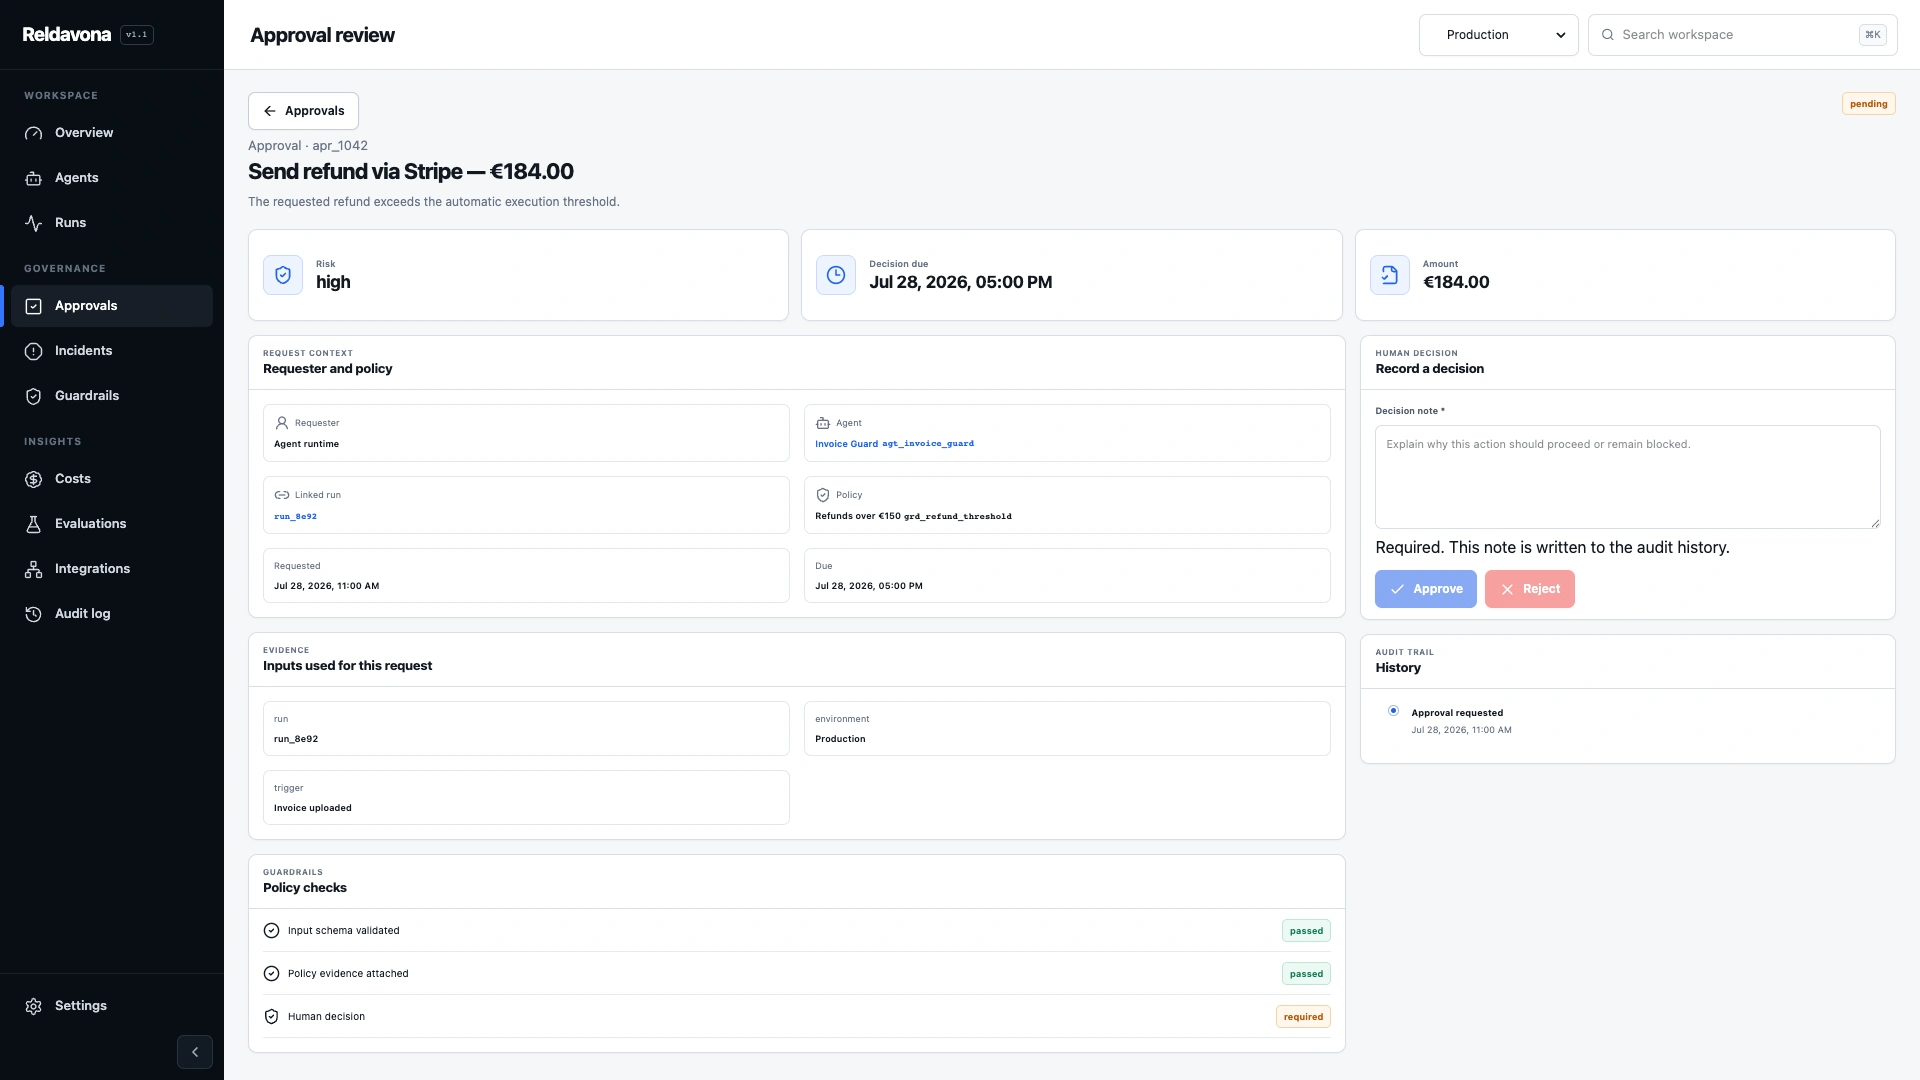Click the Risk shield card icon
Viewport: 1920px width, 1080px height.
pyautogui.click(x=283, y=275)
